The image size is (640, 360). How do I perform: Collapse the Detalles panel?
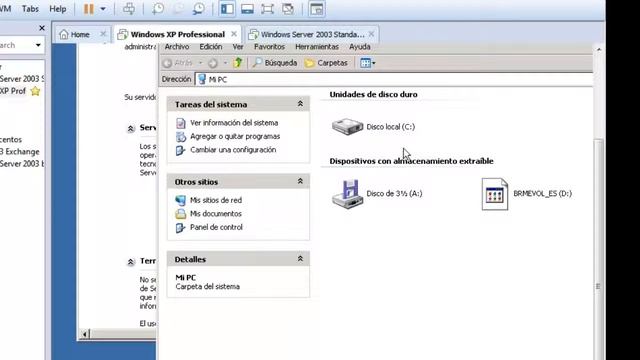[x=300, y=258]
